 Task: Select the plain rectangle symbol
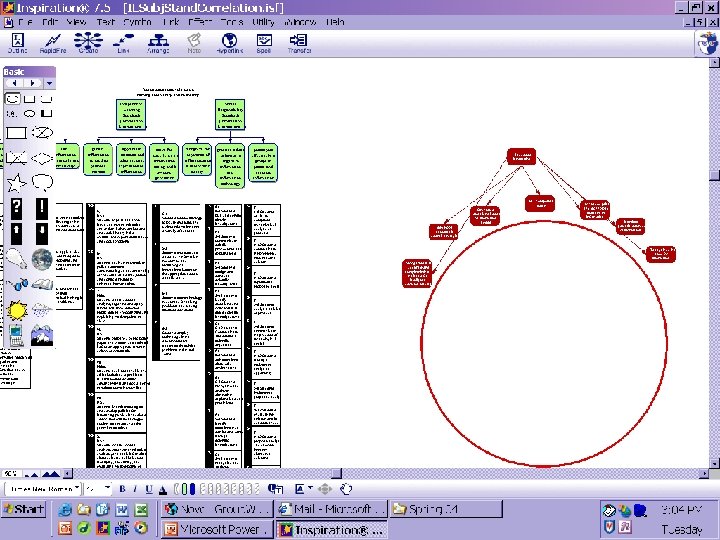pyautogui.click(x=16, y=133)
